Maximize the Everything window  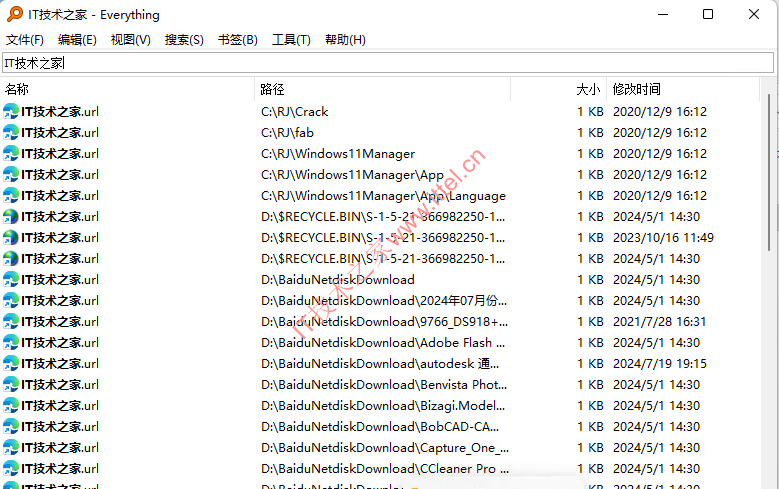pyautogui.click(x=708, y=14)
